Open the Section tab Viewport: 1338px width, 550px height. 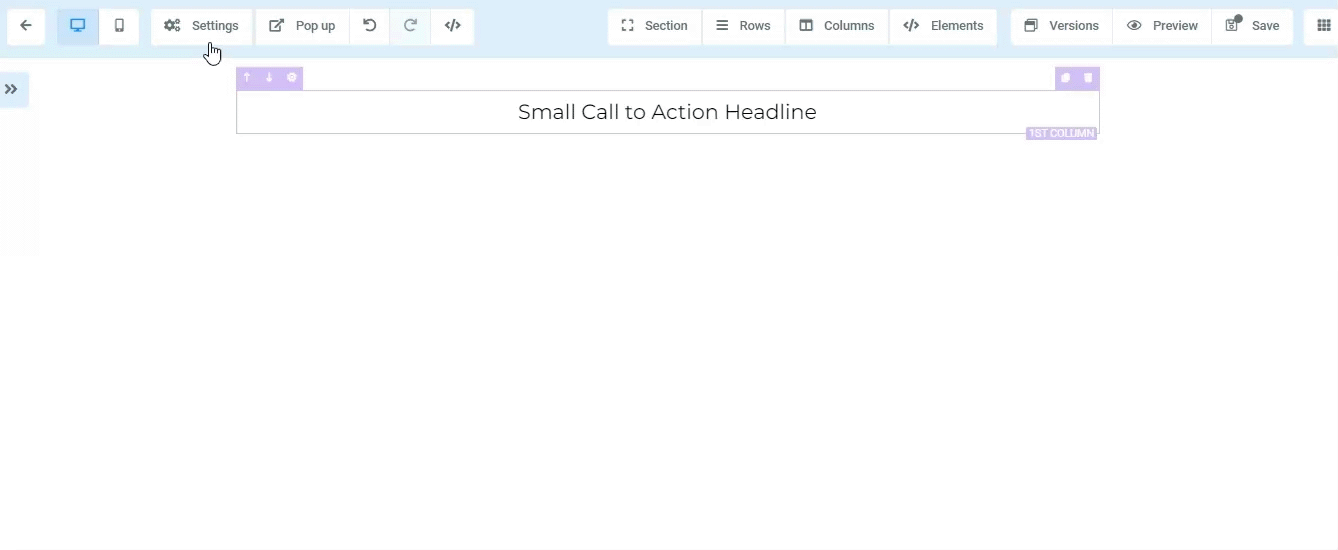pyautogui.click(x=655, y=26)
